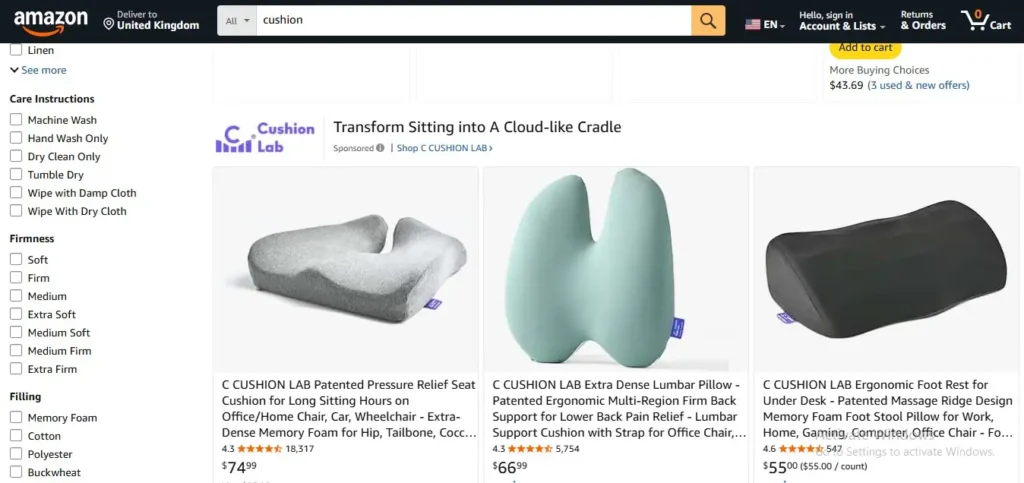This screenshot has width=1024, height=483.
Task: Click the orange search magnifier button
Action: coord(708,20)
